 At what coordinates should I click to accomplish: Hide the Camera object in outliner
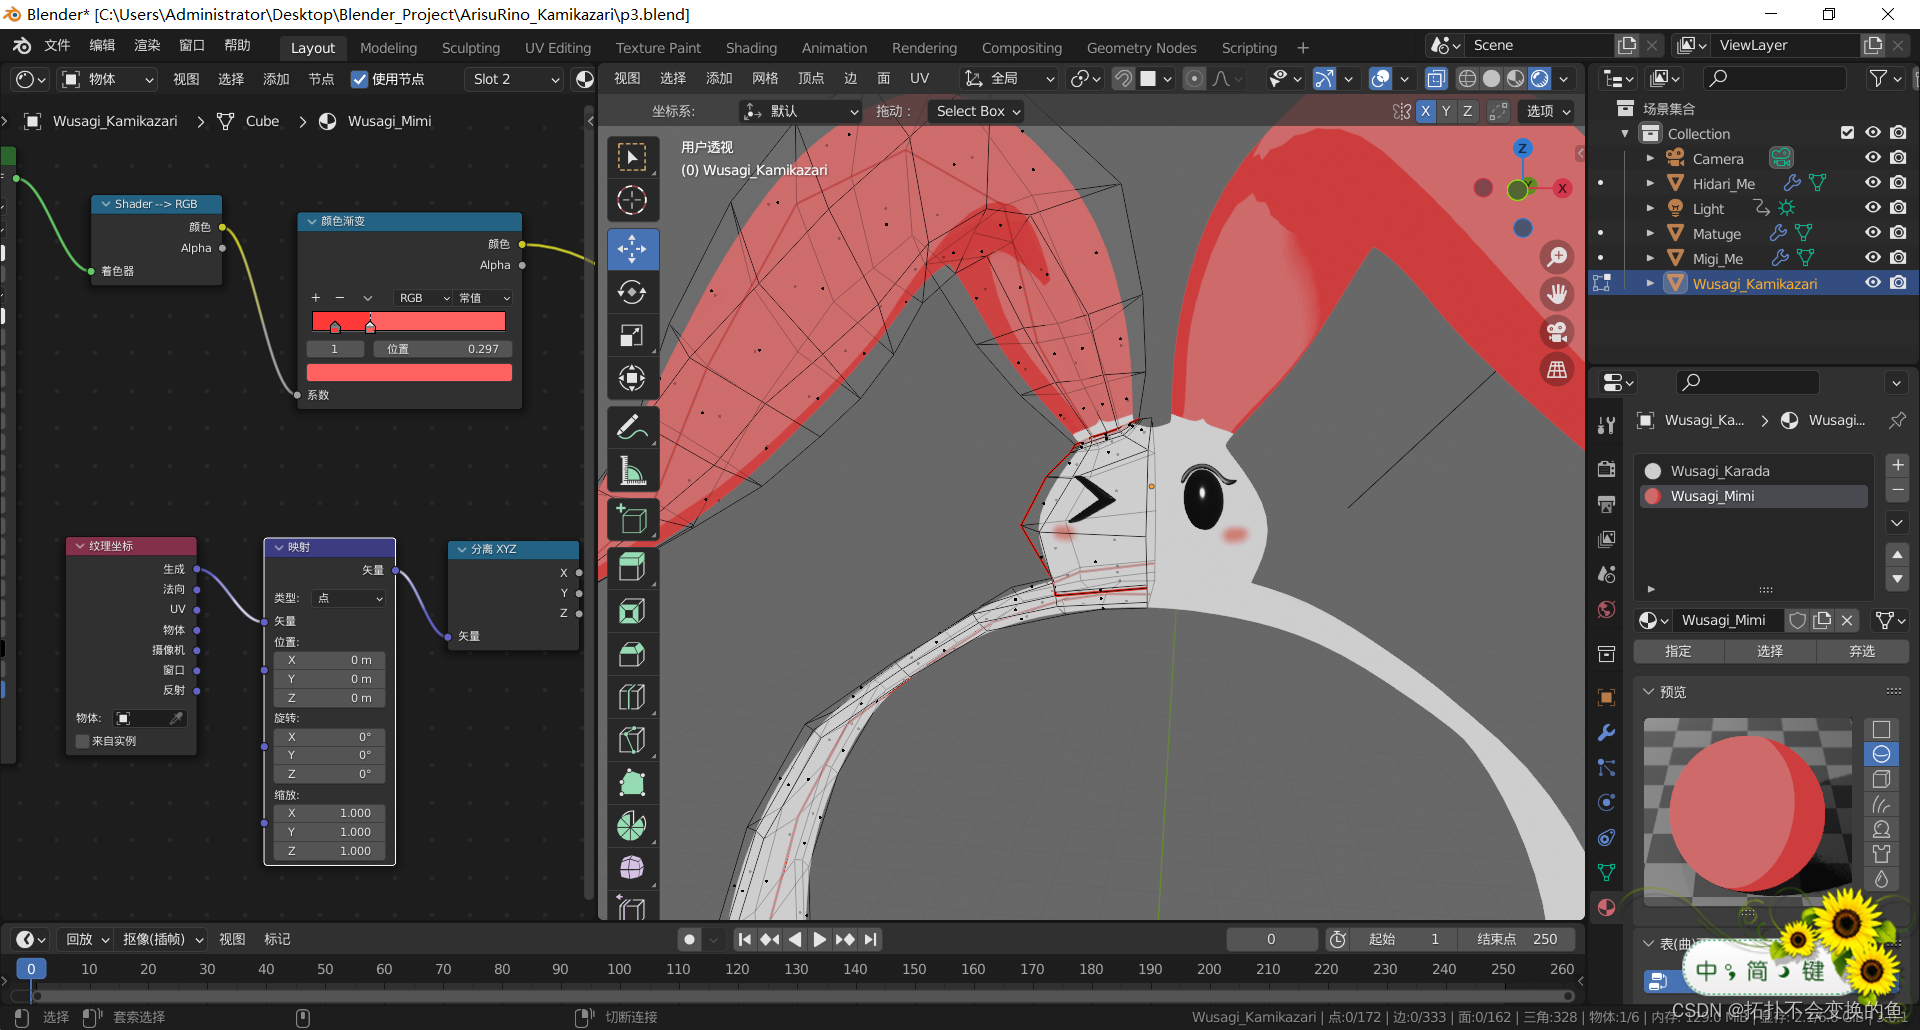point(1873,158)
